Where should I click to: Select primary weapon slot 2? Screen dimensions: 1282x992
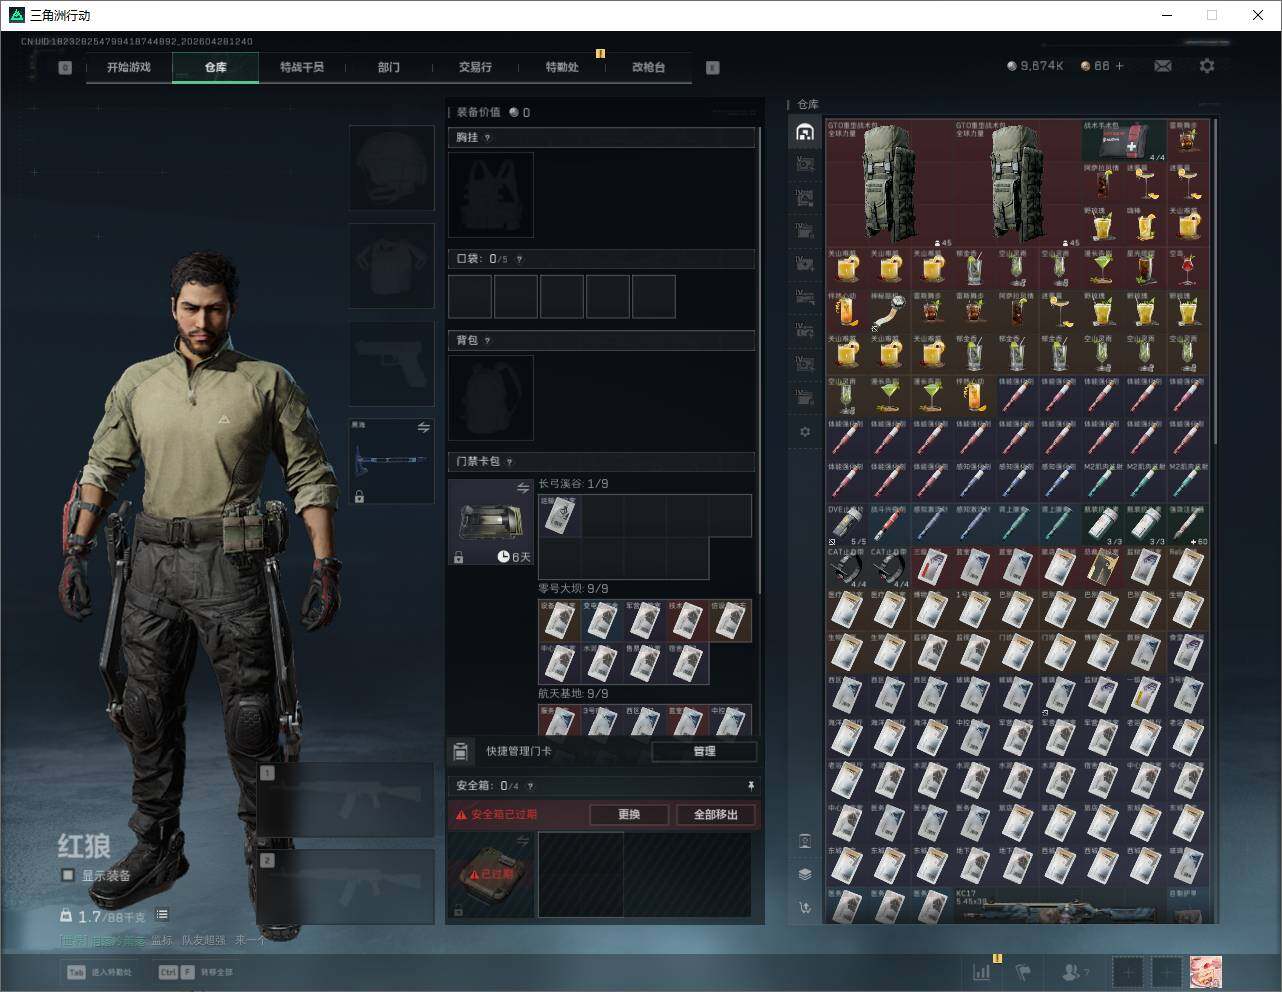pyautogui.click(x=346, y=887)
